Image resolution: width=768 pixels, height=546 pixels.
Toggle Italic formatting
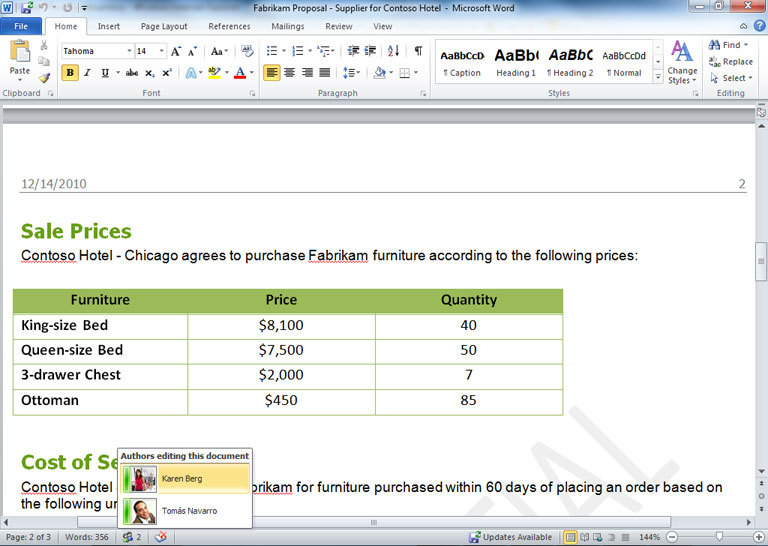(87, 73)
